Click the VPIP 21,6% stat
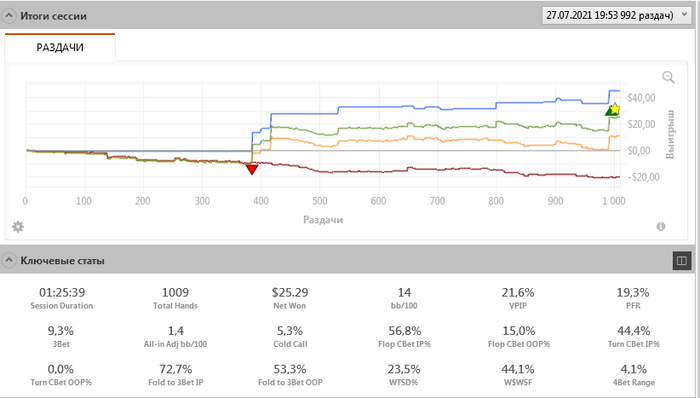The height and width of the screenshot is (398, 700). [x=518, y=298]
